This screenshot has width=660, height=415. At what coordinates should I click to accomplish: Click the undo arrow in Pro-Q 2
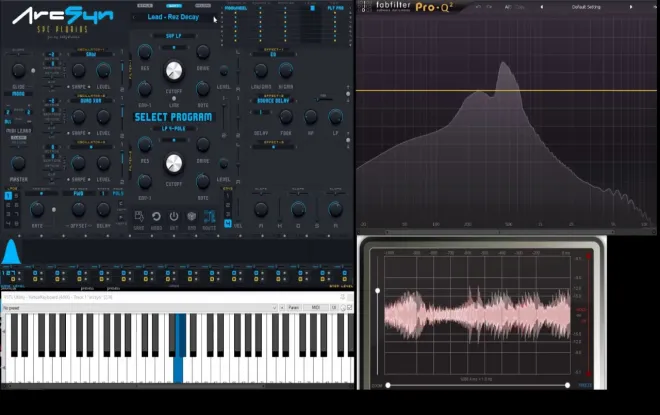point(479,7)
